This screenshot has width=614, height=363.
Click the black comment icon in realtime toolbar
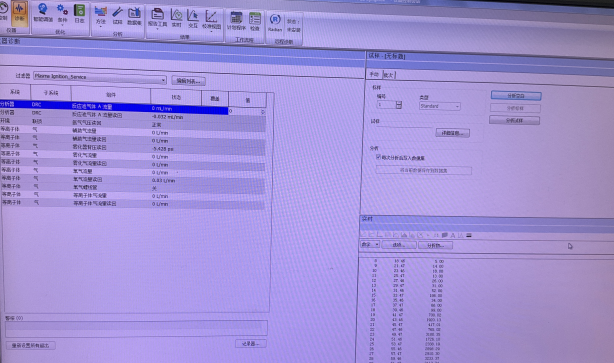(x=444, y=235)
